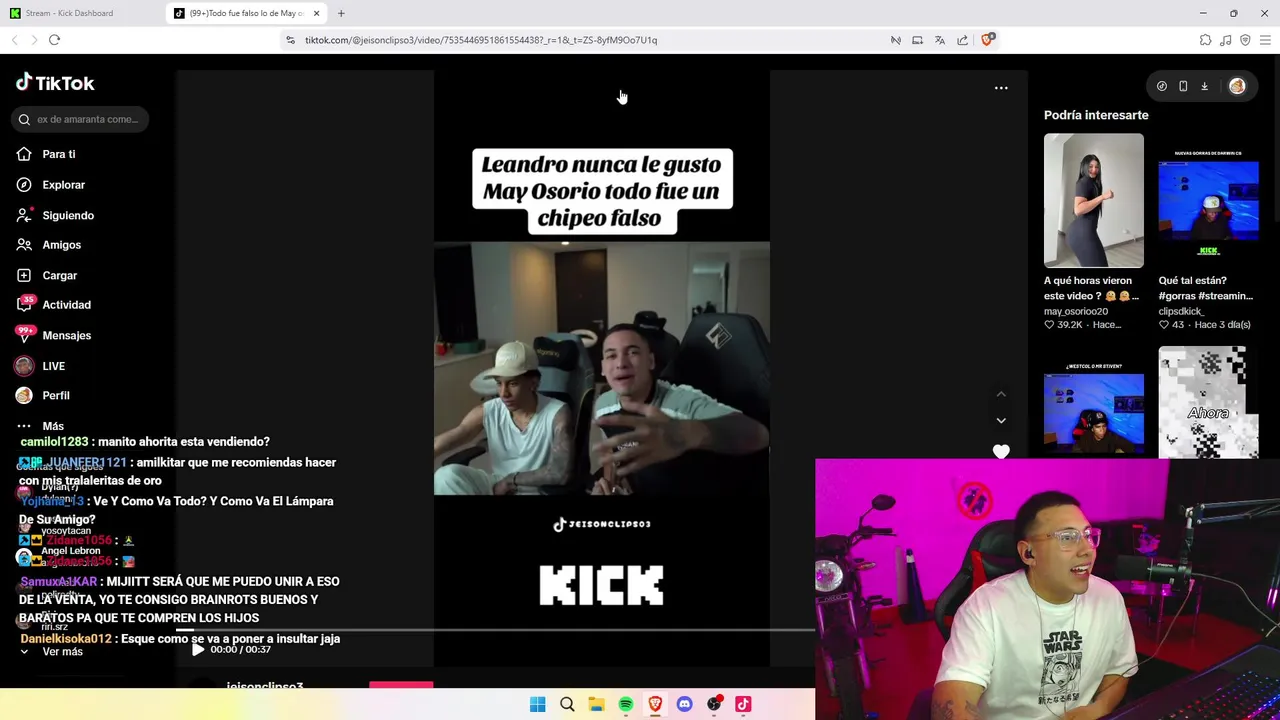
Task: Click the TikTok search field
Action: point(82,119)
